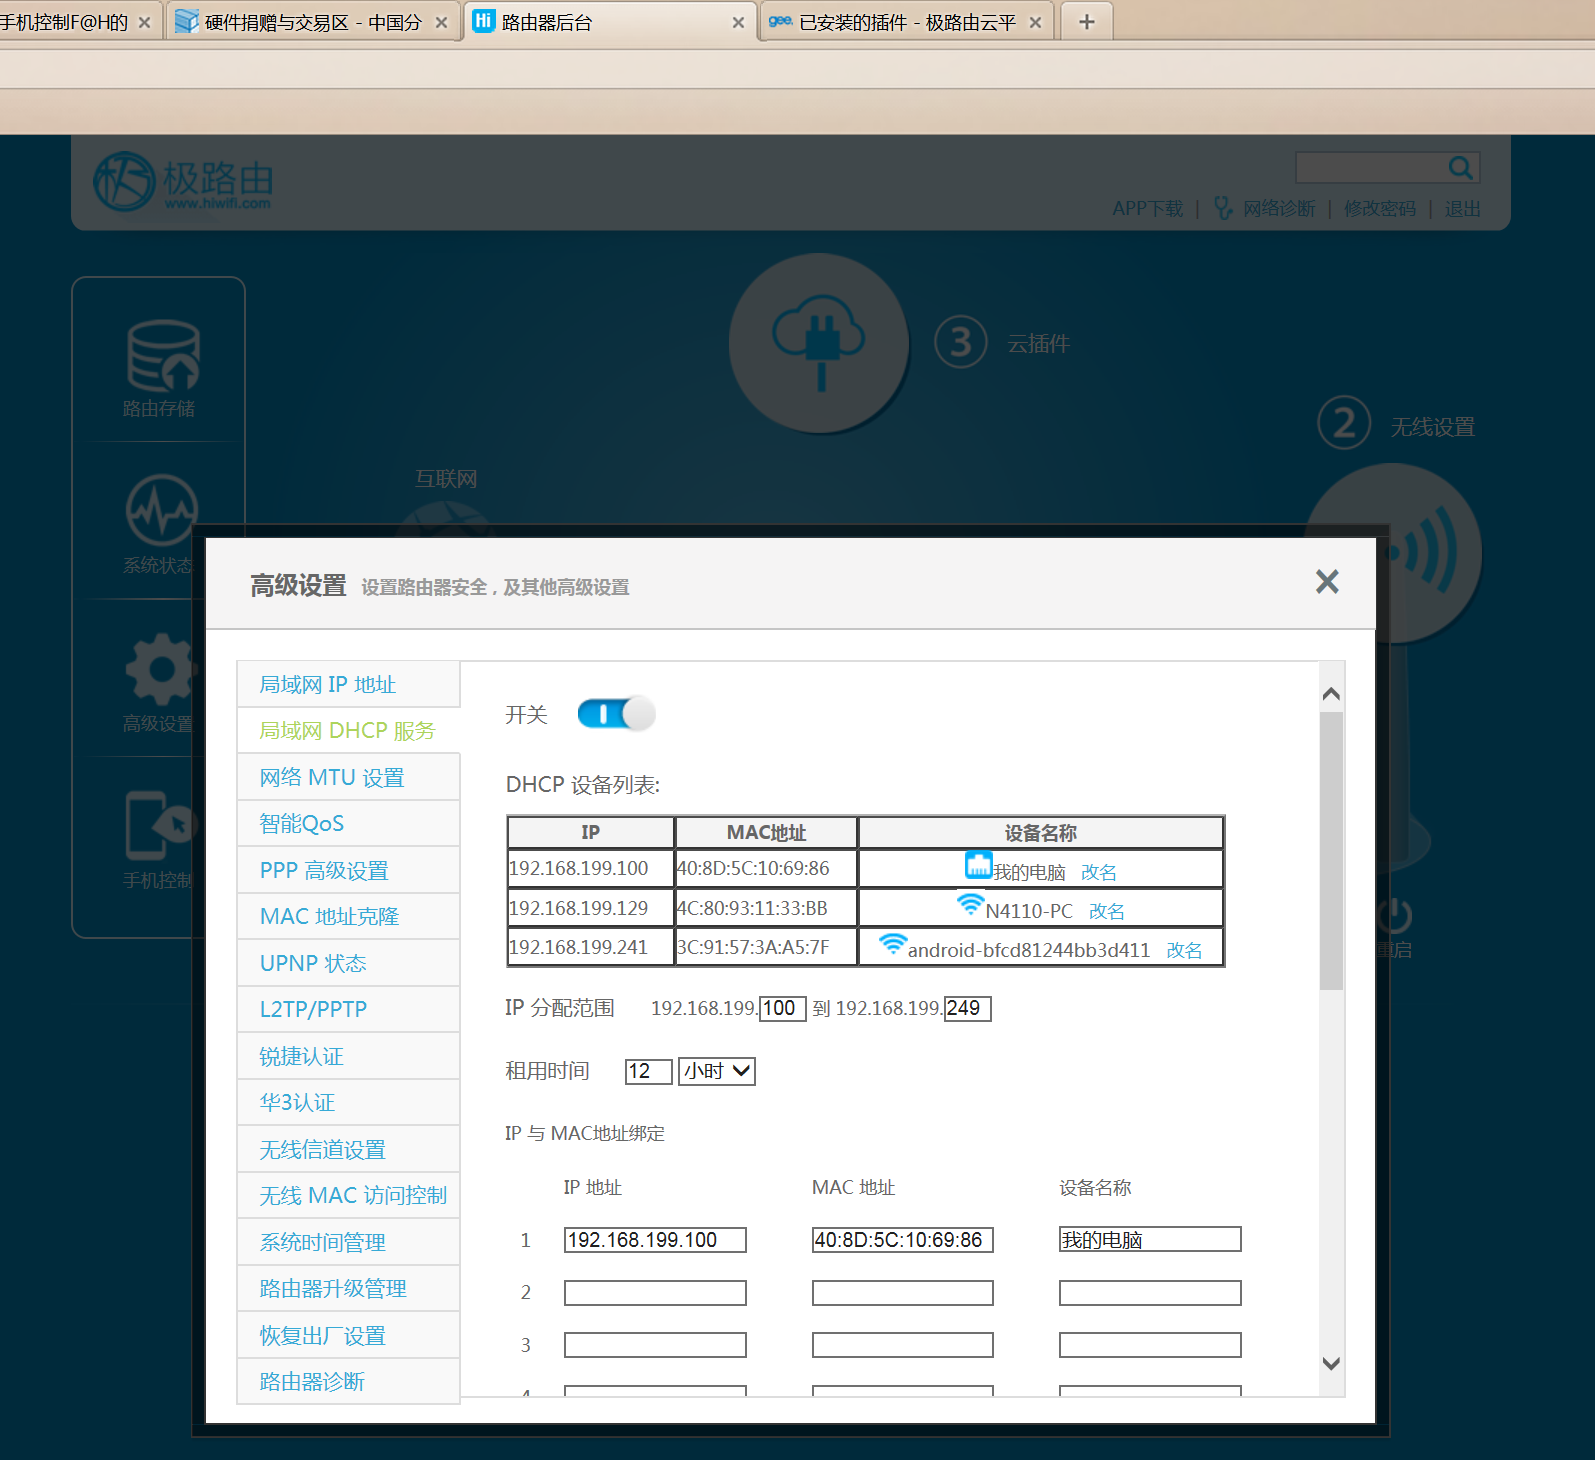
Task: Close the 高级设置 dialog
Action: (x=1326, y=581)
